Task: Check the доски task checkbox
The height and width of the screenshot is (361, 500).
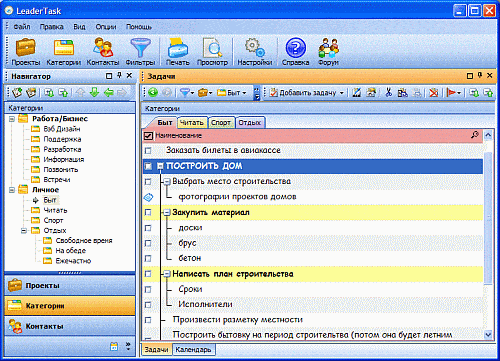Action: click(148, 228)
